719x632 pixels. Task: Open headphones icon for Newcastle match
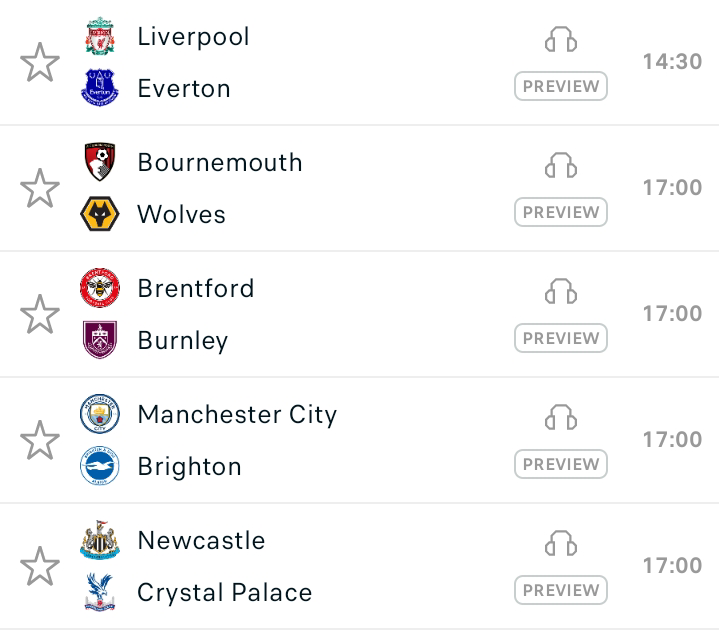561,543
